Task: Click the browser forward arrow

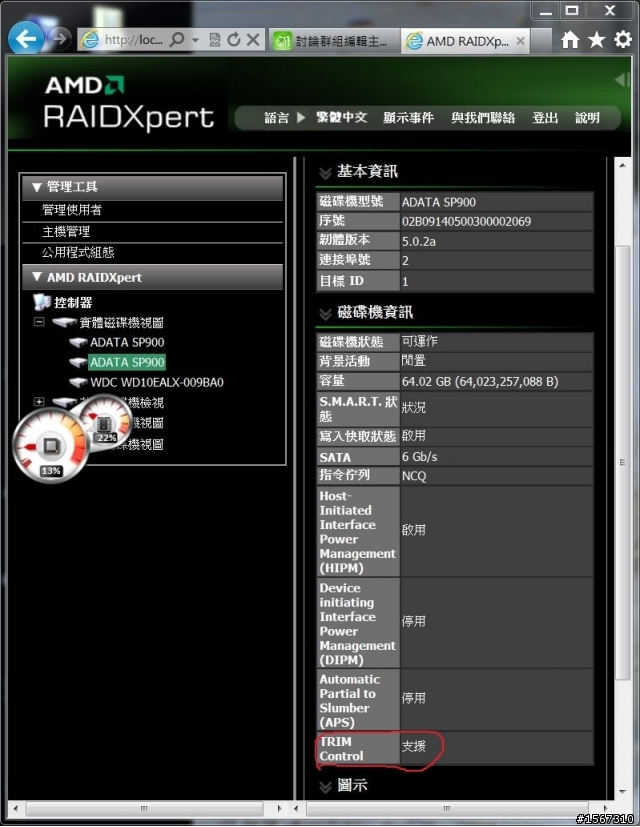Action: (59, 39)
